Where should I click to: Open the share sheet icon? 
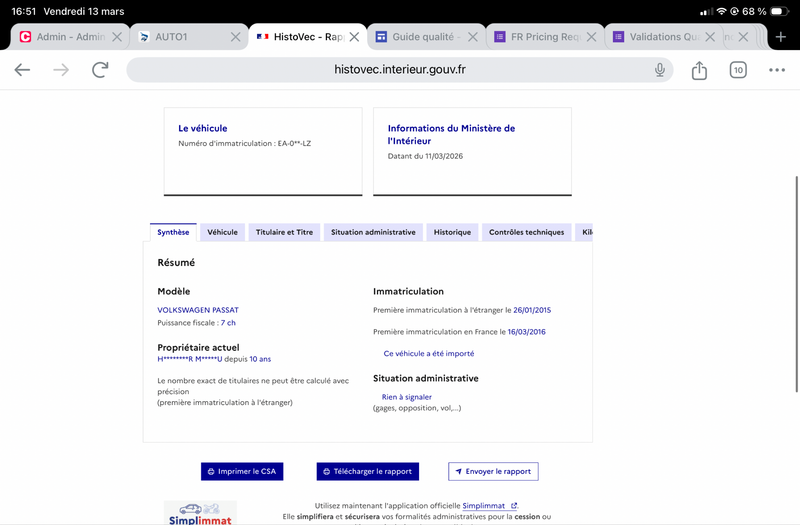click(x=699, y=70)
